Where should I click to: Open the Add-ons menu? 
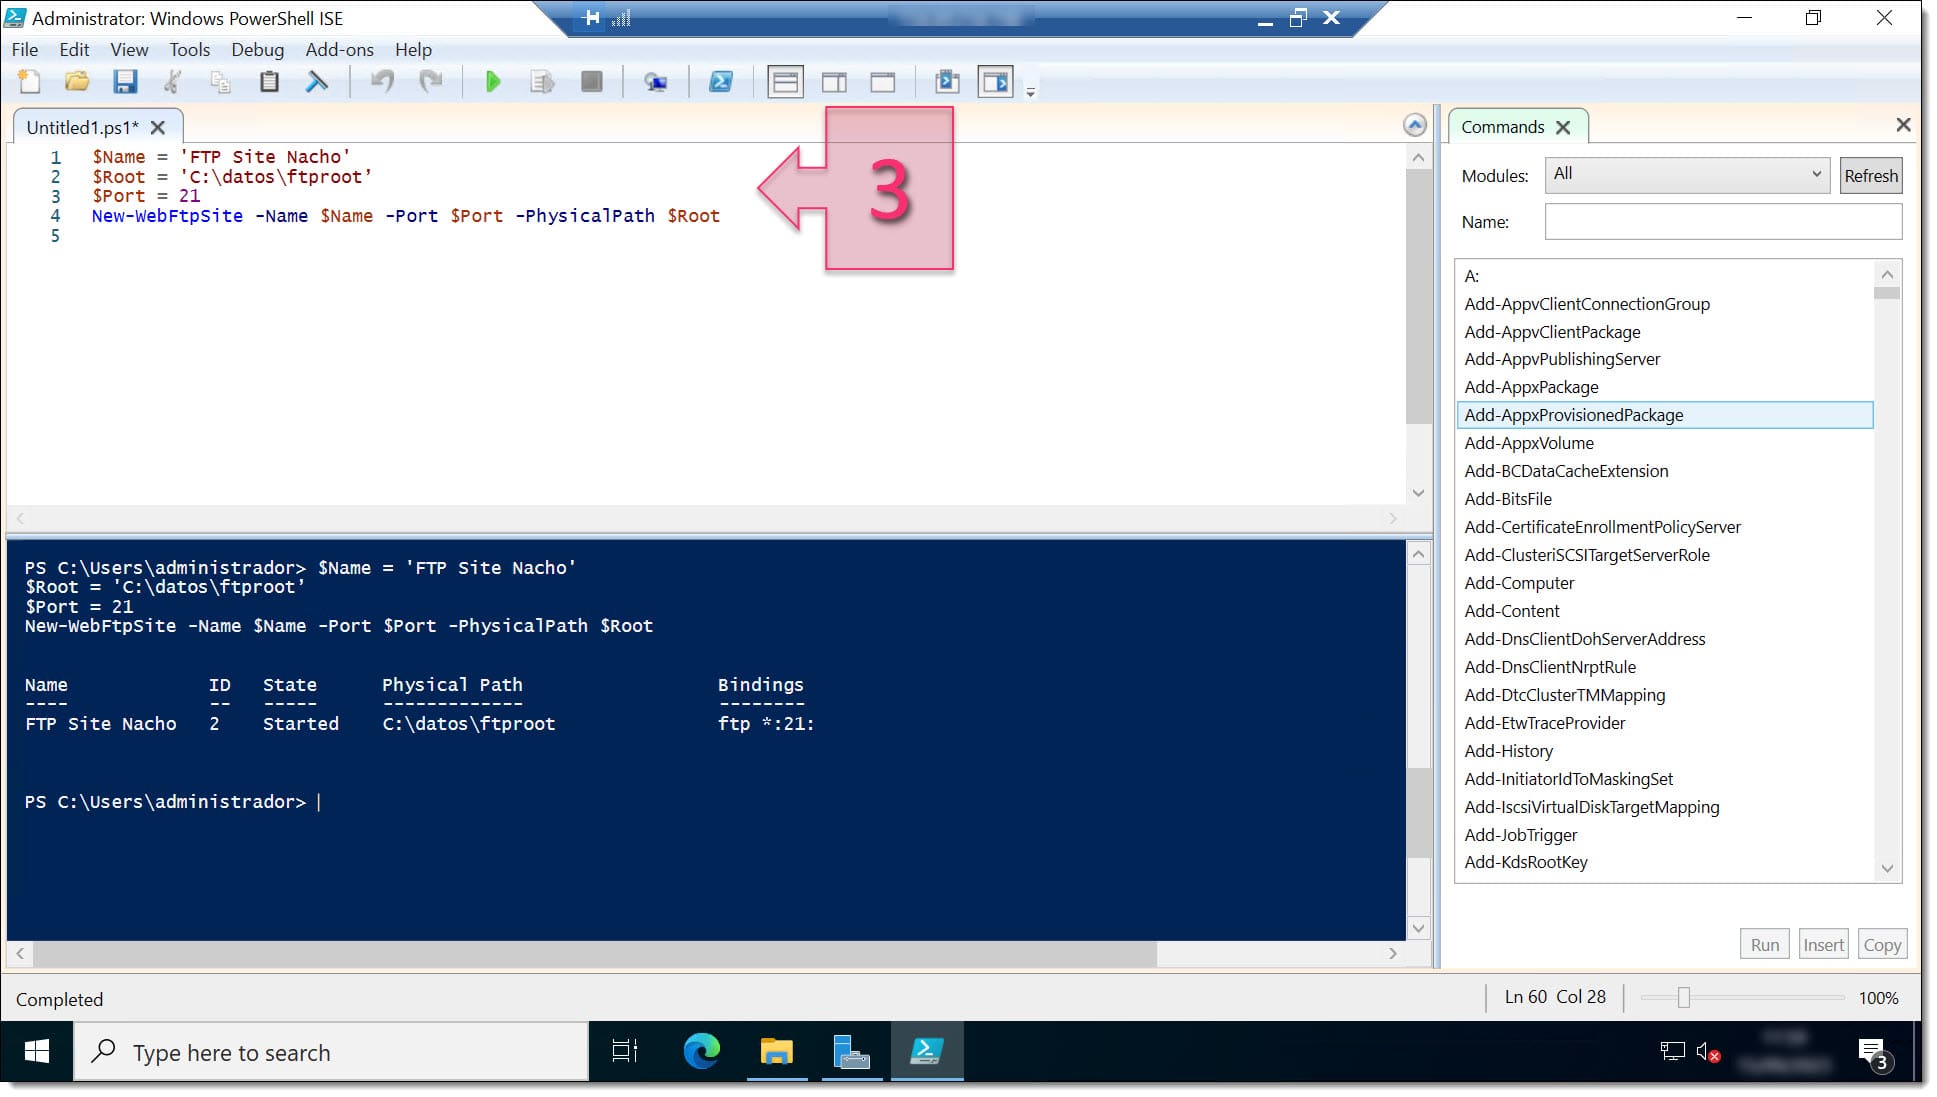(x=339, y=49)
